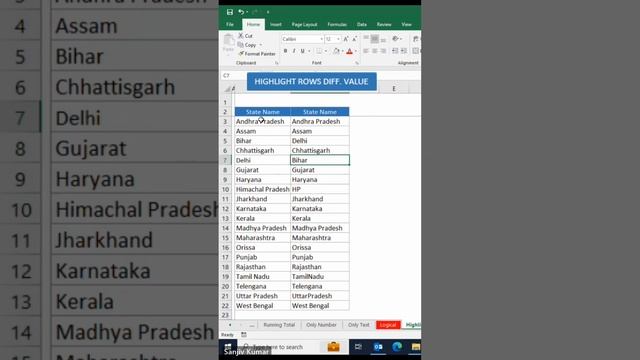Click the Save icon in the quick access toolbar
The image size is (640, 360).
click(230, 12)
